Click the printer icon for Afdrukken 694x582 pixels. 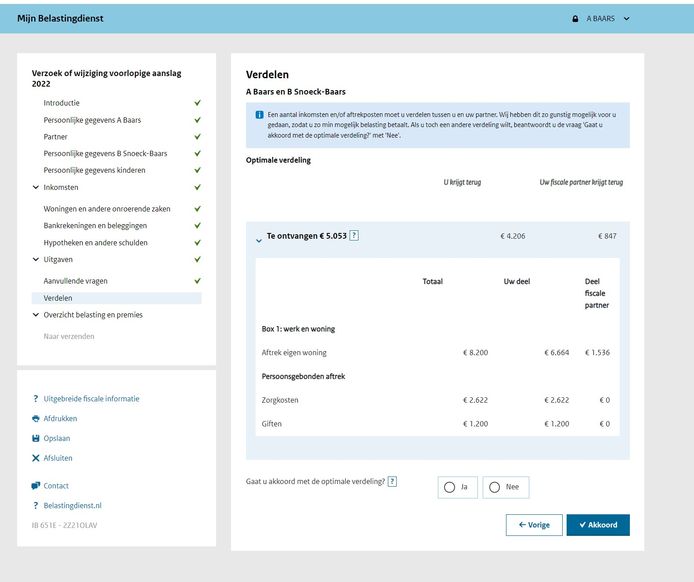(36, 419)
